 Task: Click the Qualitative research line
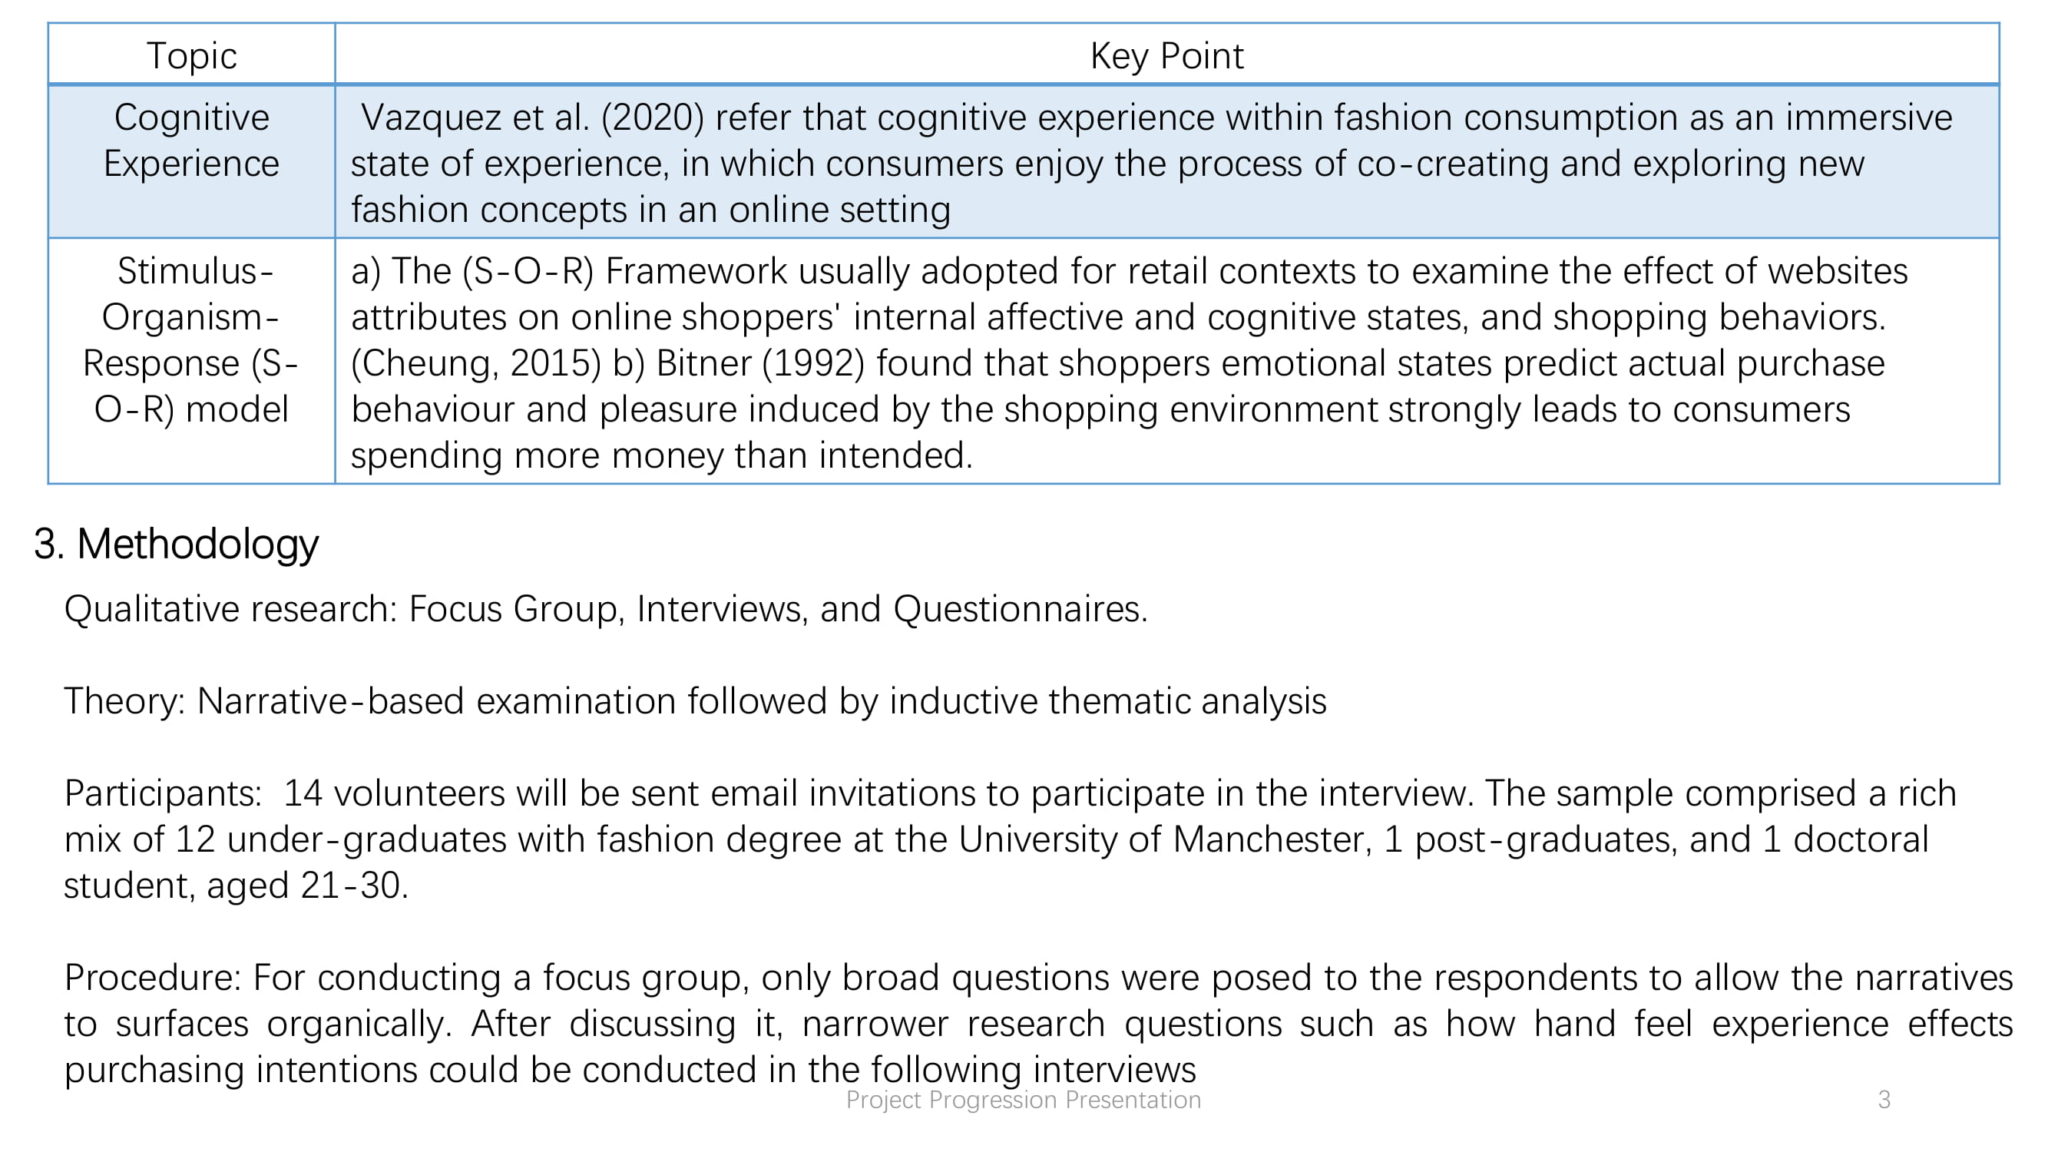tap(606, 608)
